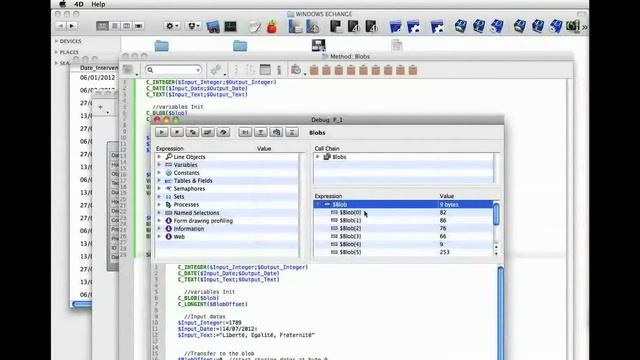
Task: Click the method editor search field
Action: [x=173, y=70]
